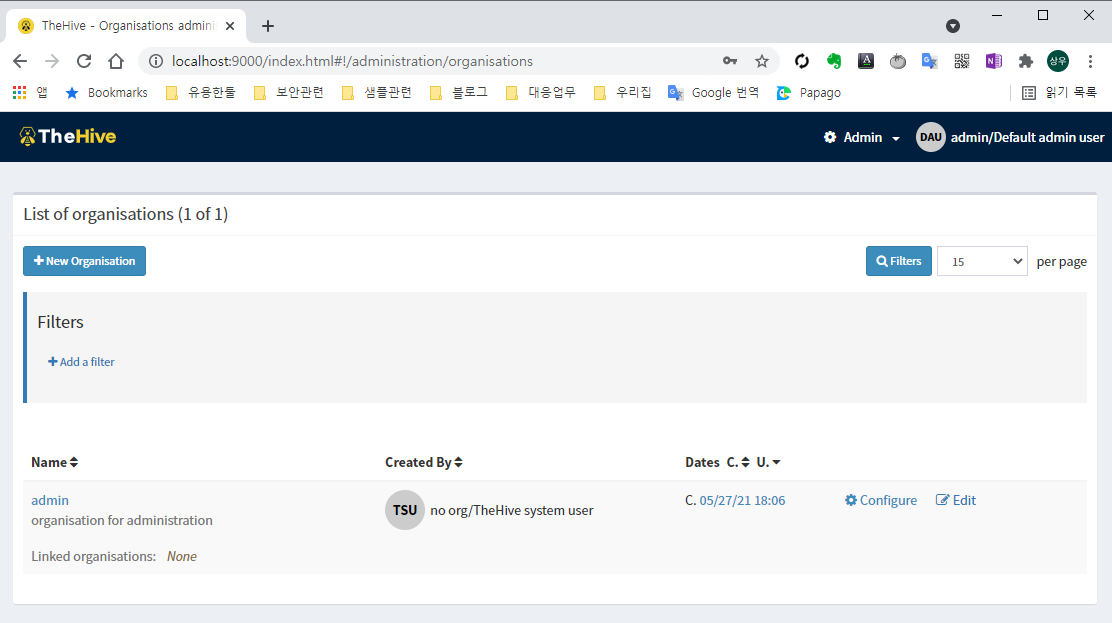The width and height of the screenshot is (1112, 623).
Task: Open the reading list 읽기 목록
Action: pyautogui.click(x=1060, y=93)
